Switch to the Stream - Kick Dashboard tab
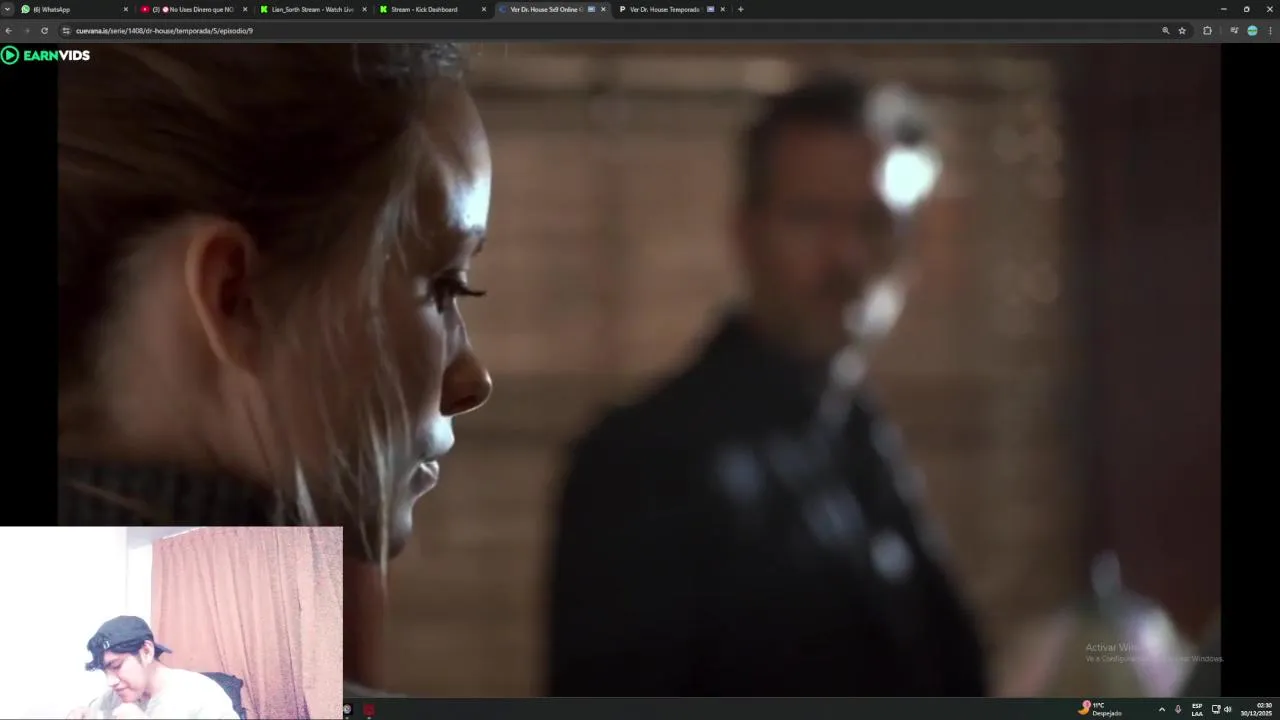This screenshot has width=1280, height=720. 433,9
